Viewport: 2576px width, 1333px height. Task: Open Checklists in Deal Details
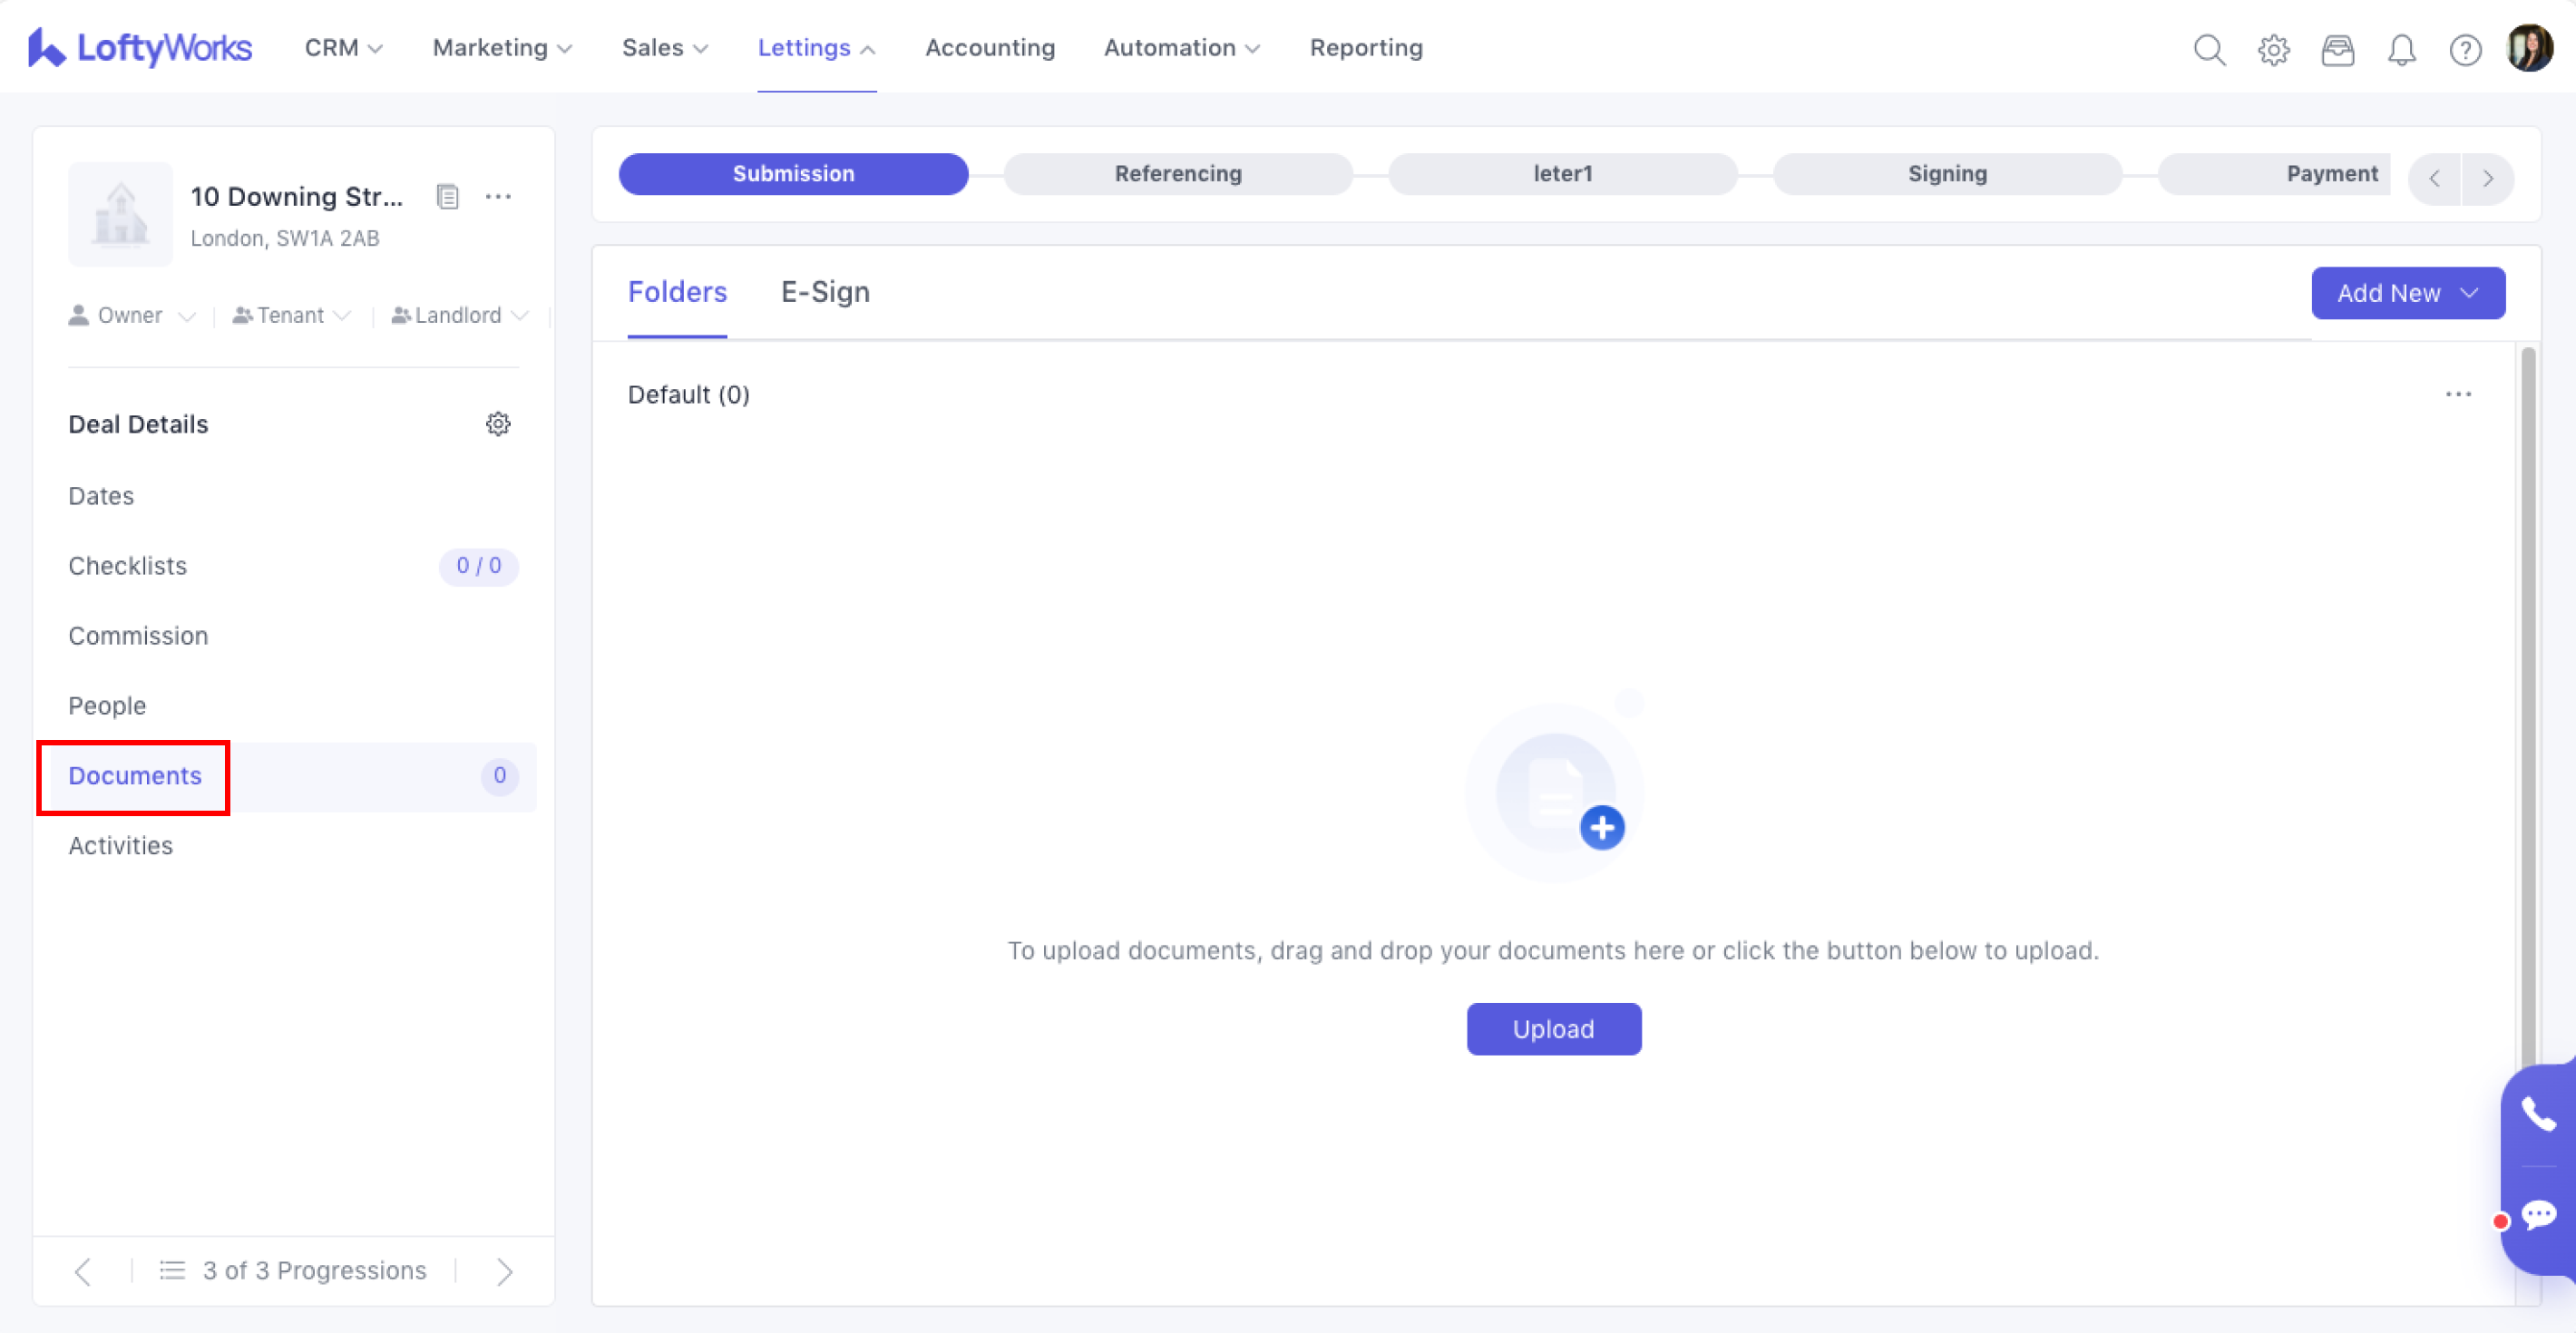[128, 566]
